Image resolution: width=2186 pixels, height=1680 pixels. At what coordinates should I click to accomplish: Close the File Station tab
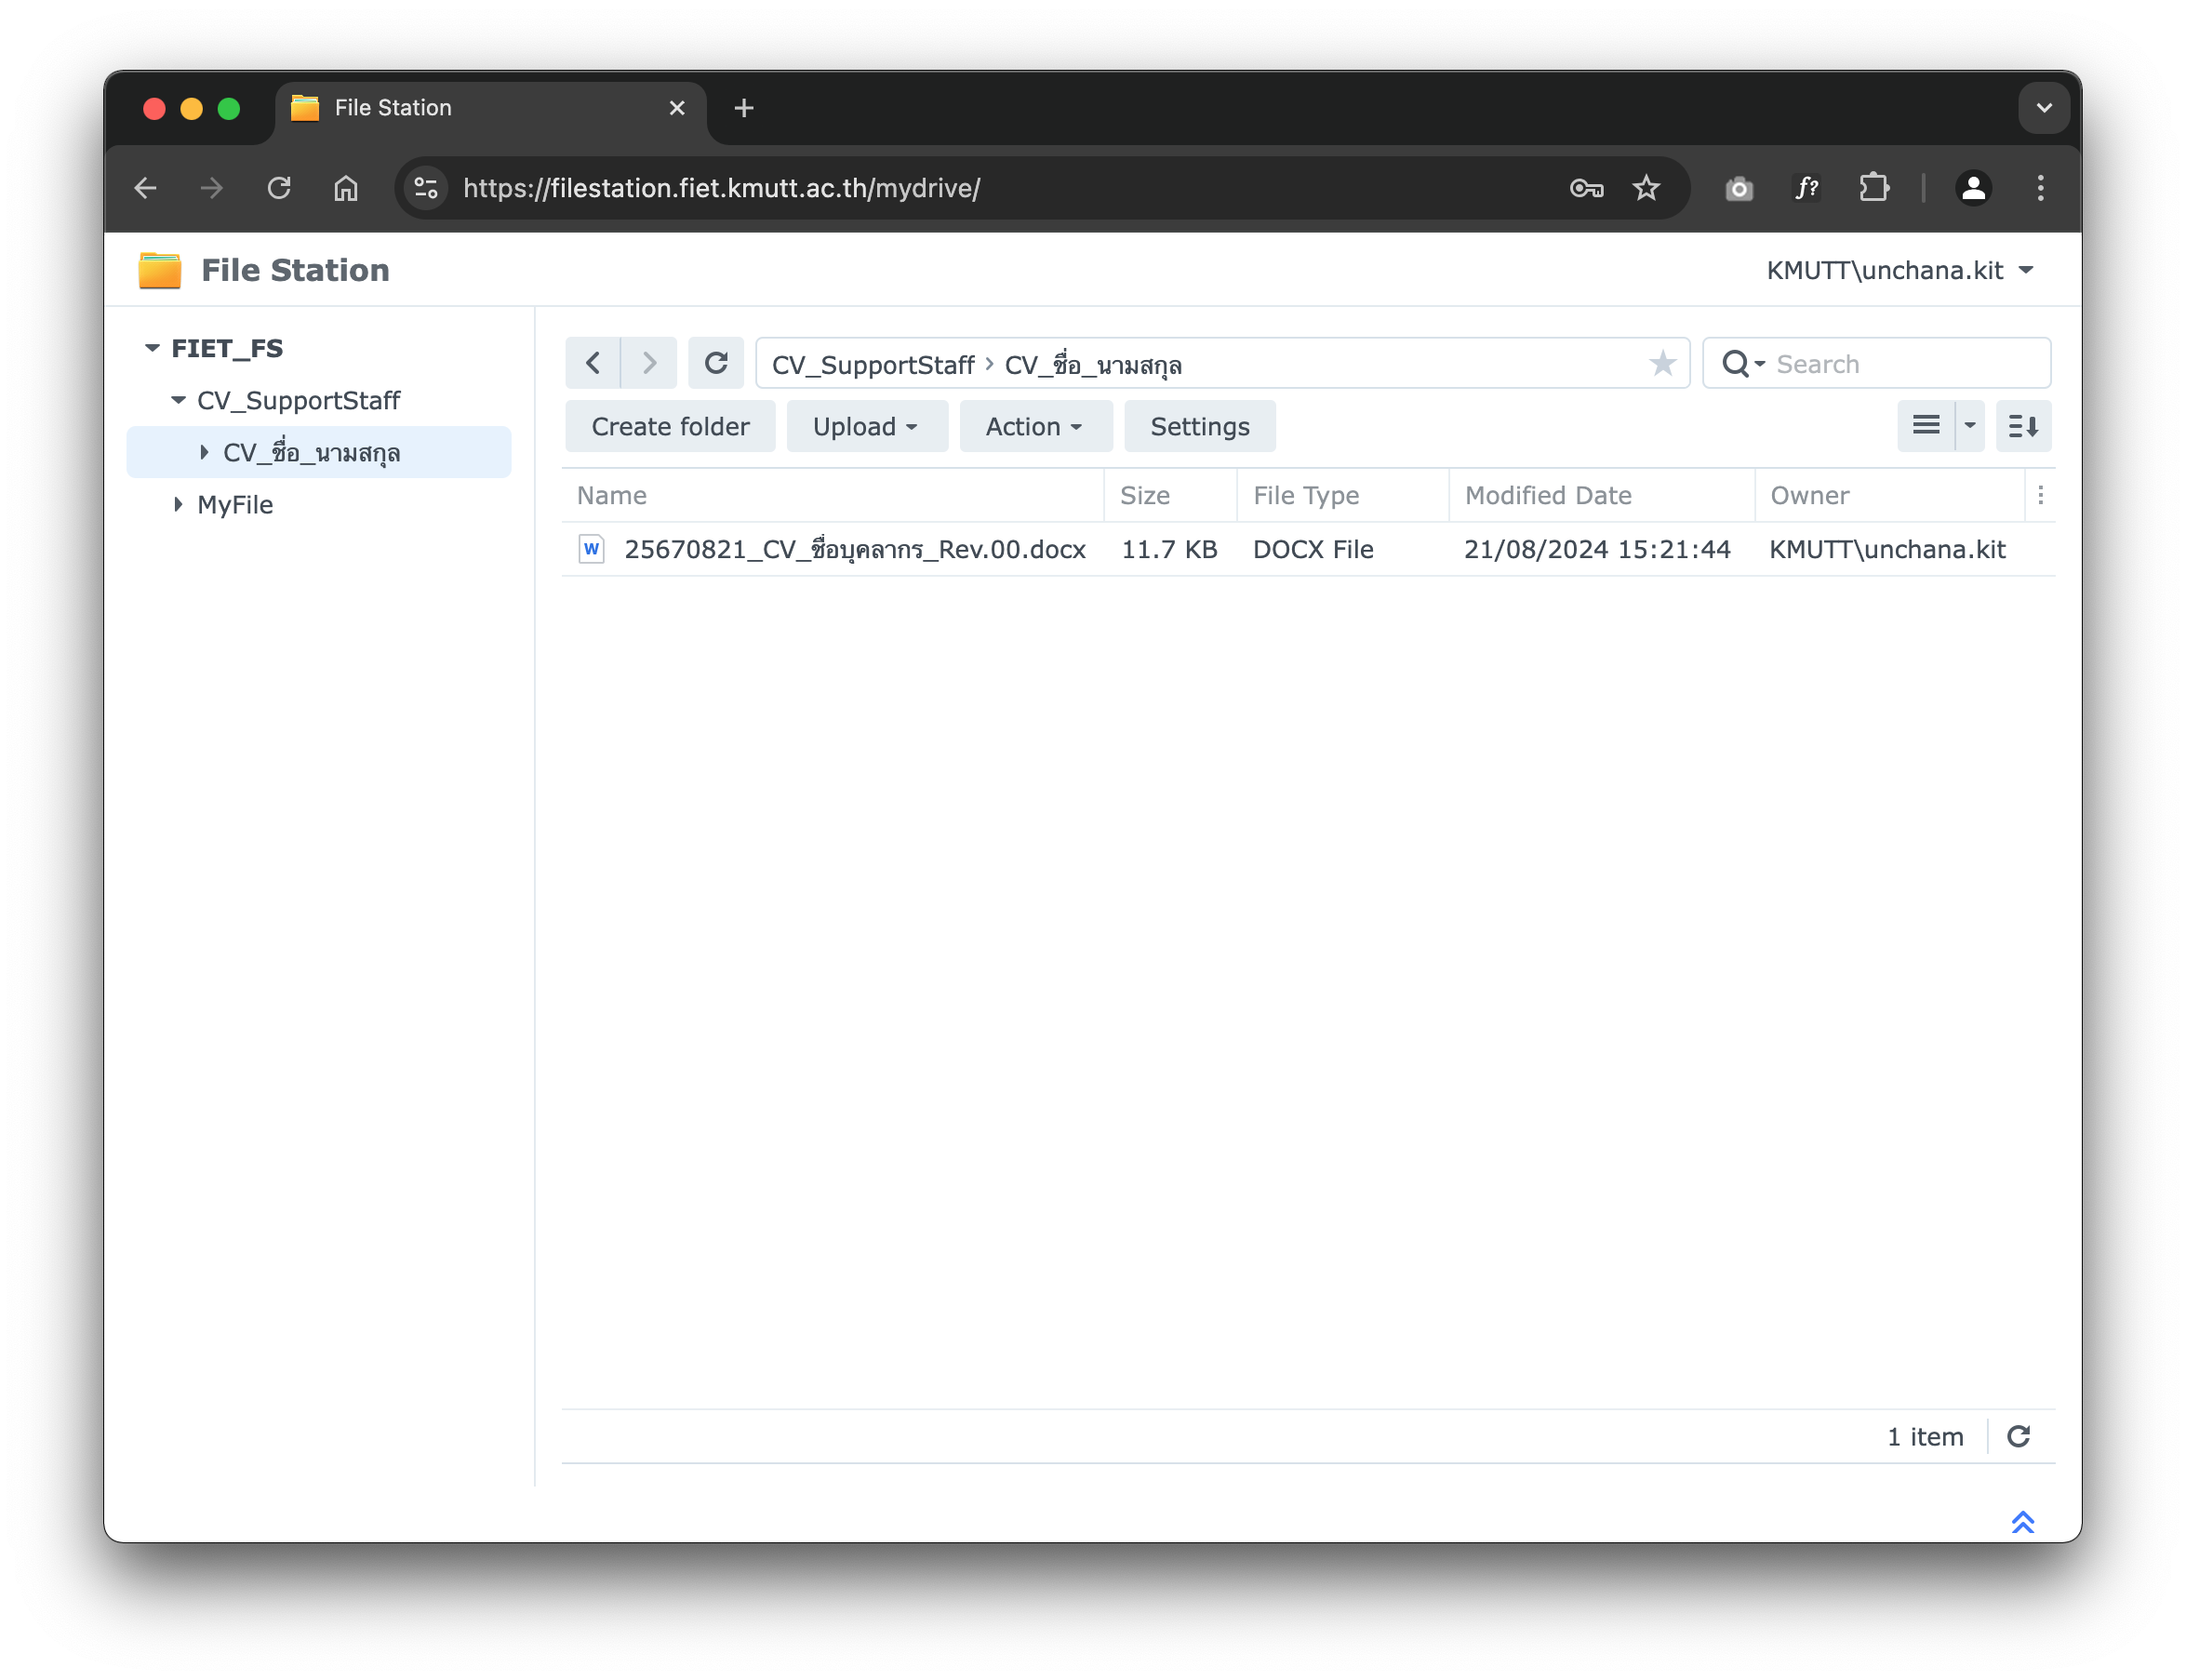(x=677, y=108)
